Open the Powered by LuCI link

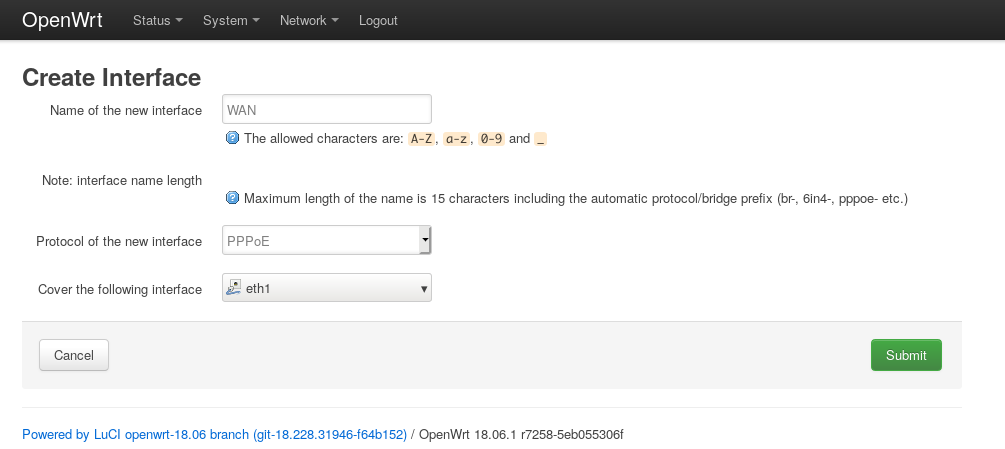click(x=214, y=435)
